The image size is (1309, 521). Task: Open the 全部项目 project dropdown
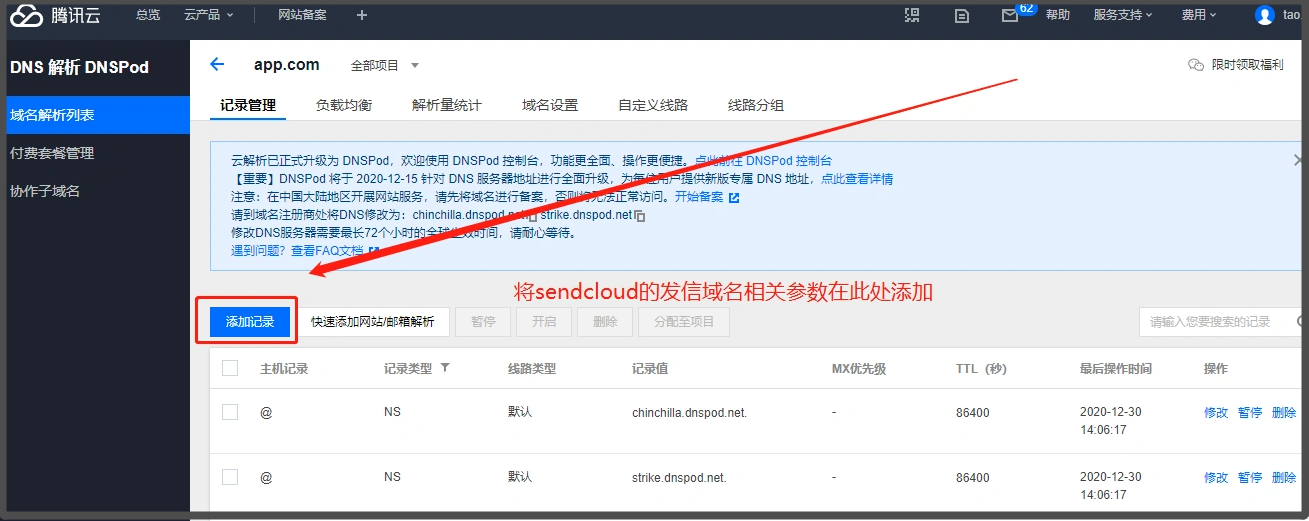385,65
